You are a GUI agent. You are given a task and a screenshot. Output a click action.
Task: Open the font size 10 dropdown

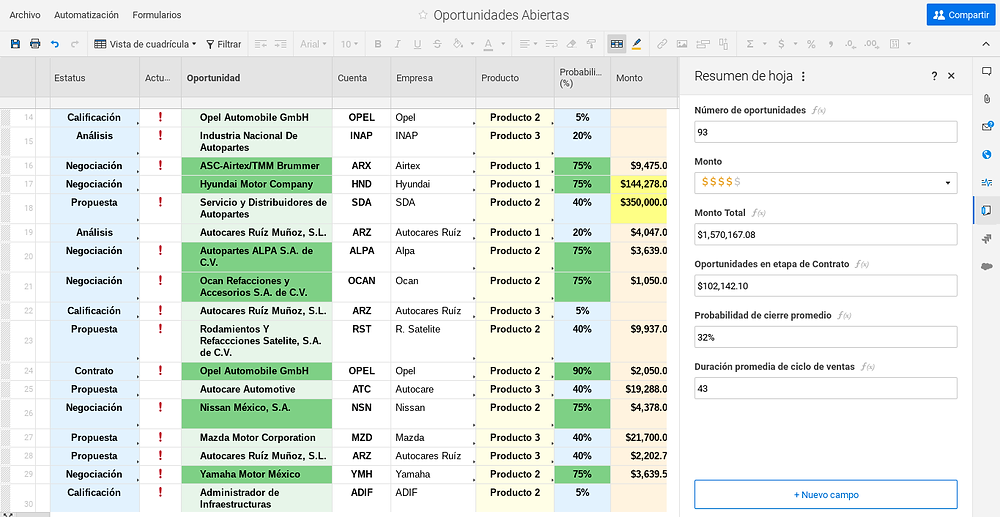(x=349, y=44)
